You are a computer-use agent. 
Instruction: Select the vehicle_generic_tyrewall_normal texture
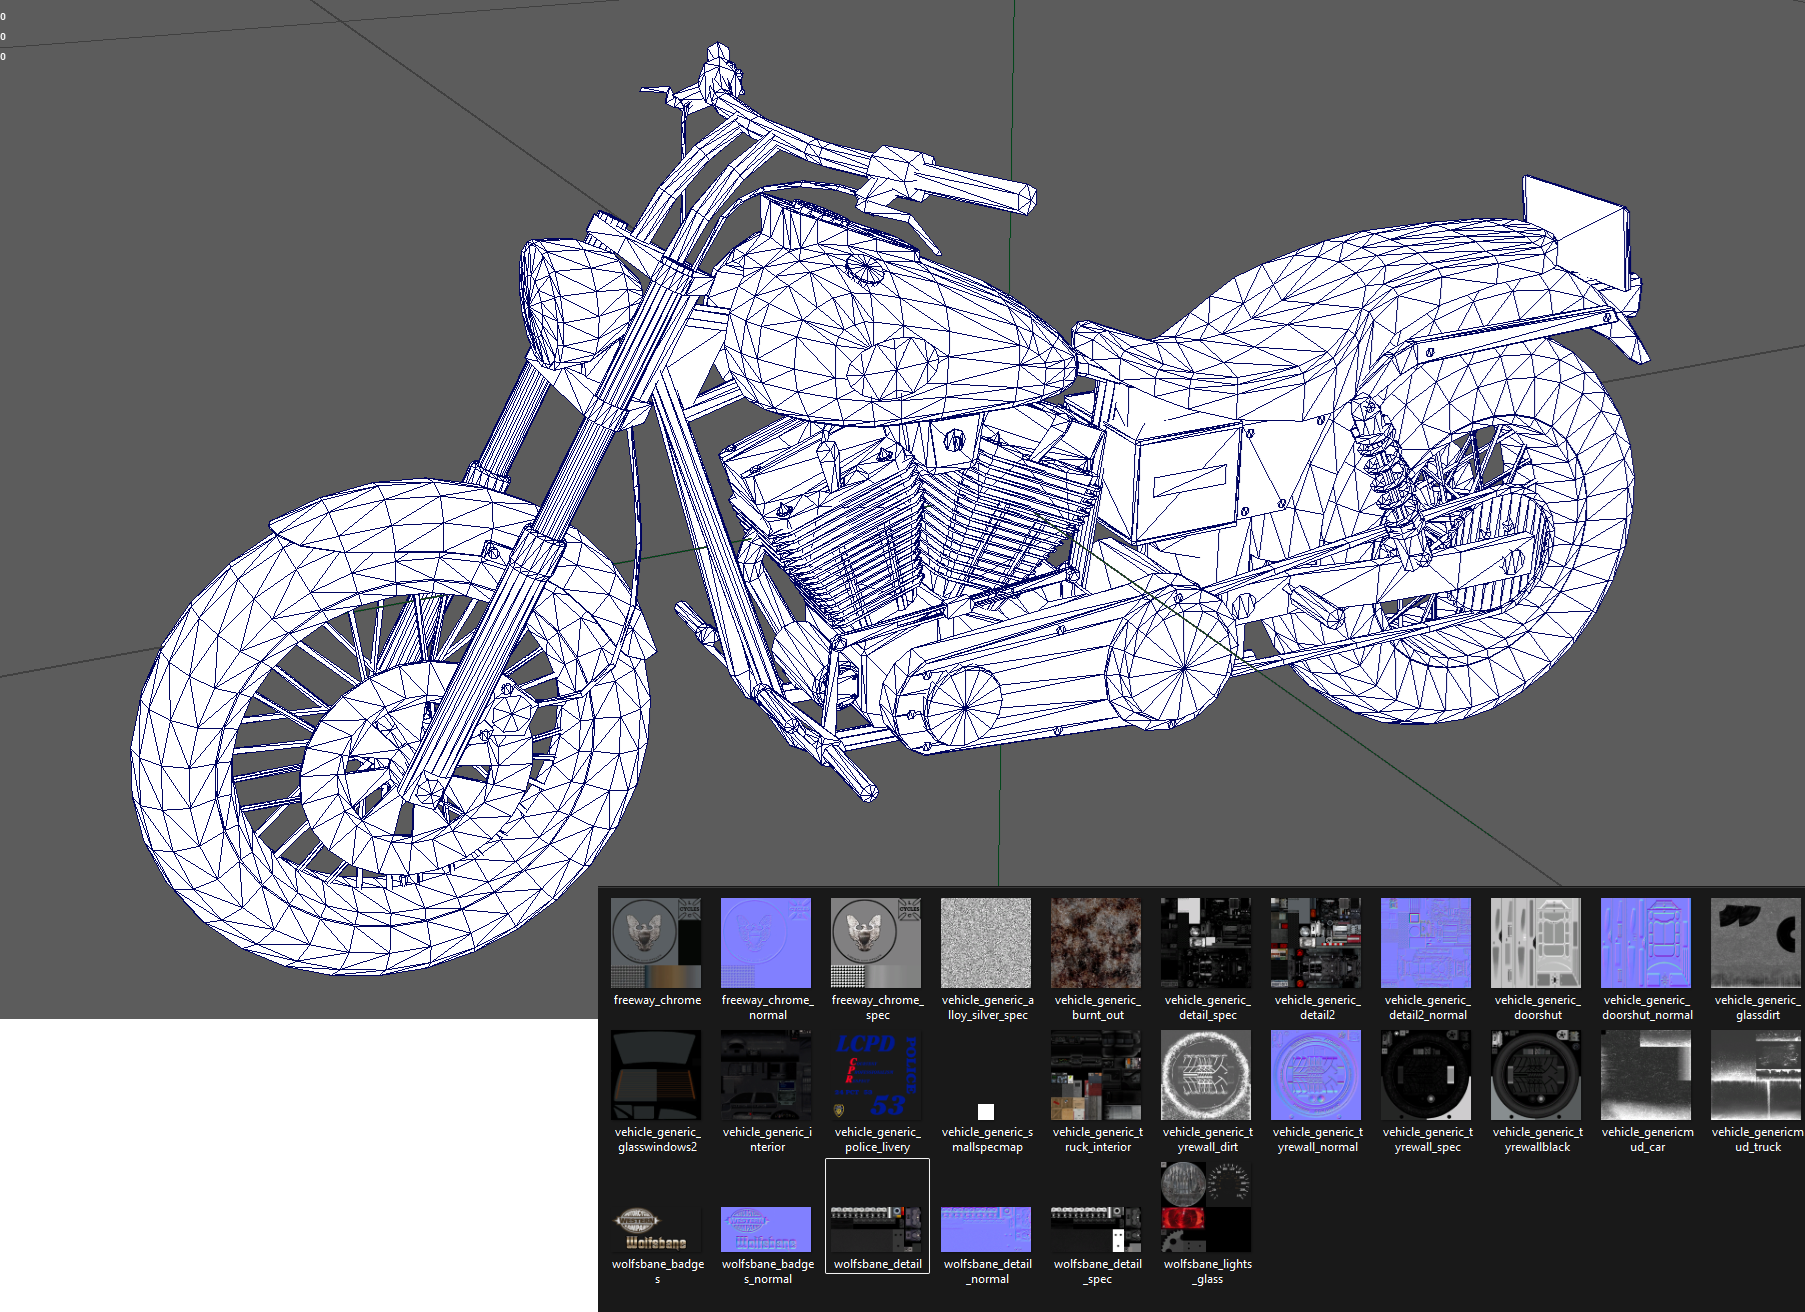(1316, 1075)
